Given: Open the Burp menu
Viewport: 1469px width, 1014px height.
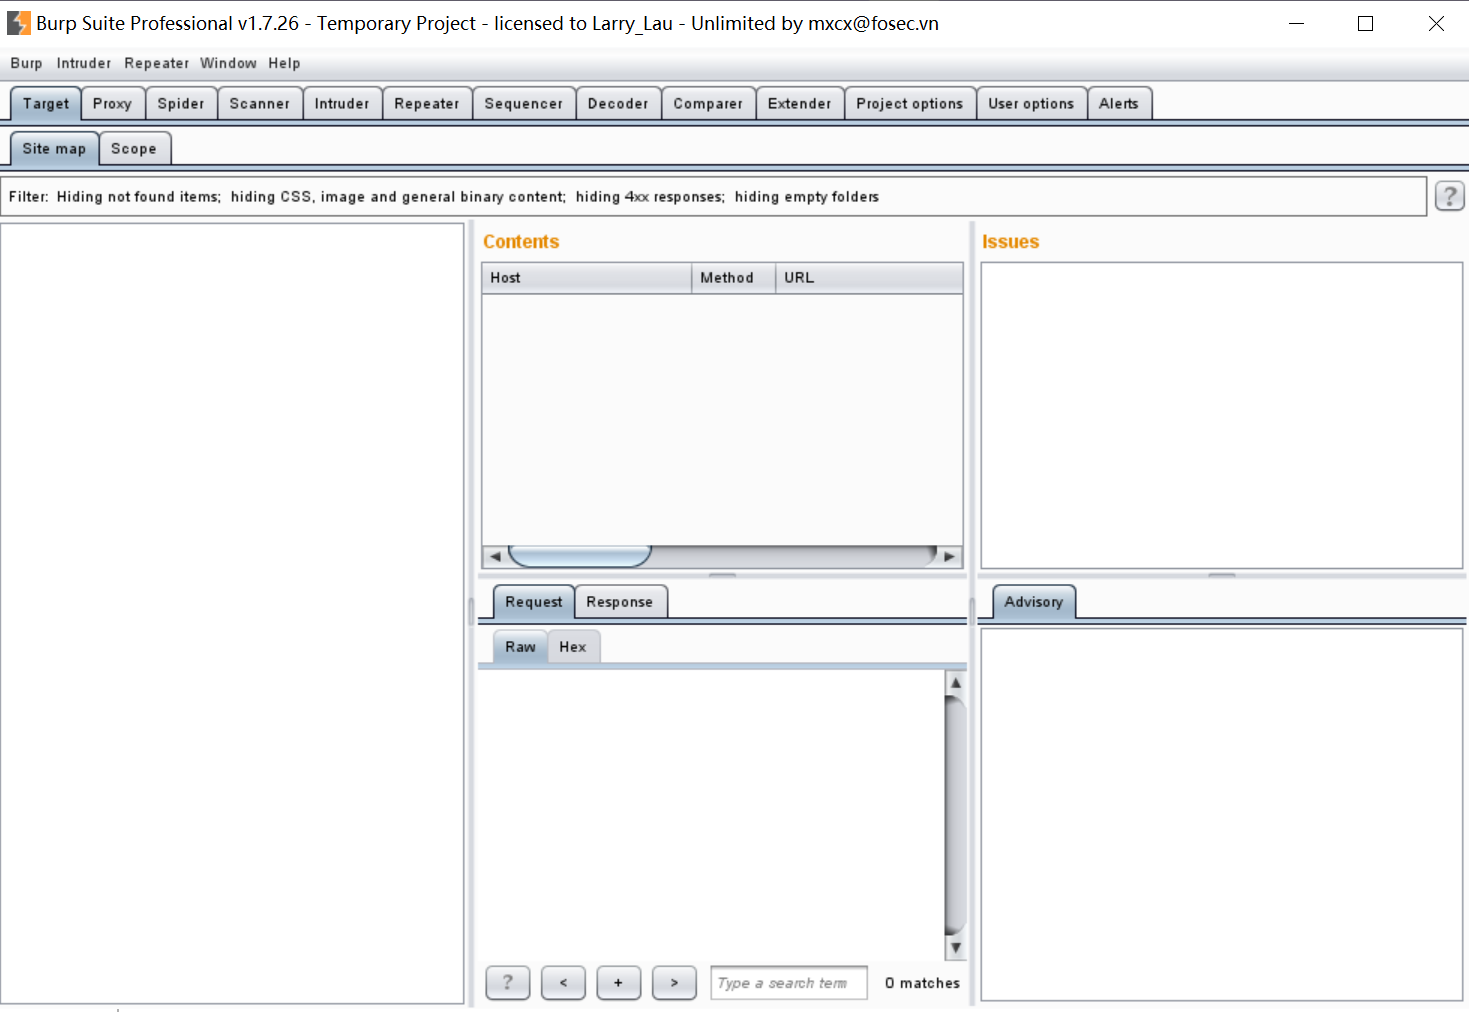Looking at the screenshot, I should coord(26,63).
